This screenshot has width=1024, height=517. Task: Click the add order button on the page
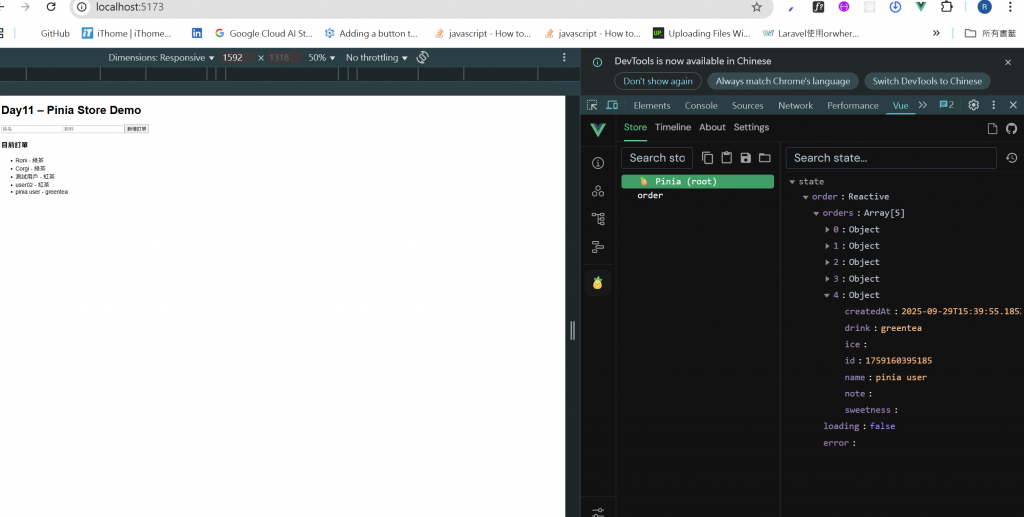coord(136,129)
